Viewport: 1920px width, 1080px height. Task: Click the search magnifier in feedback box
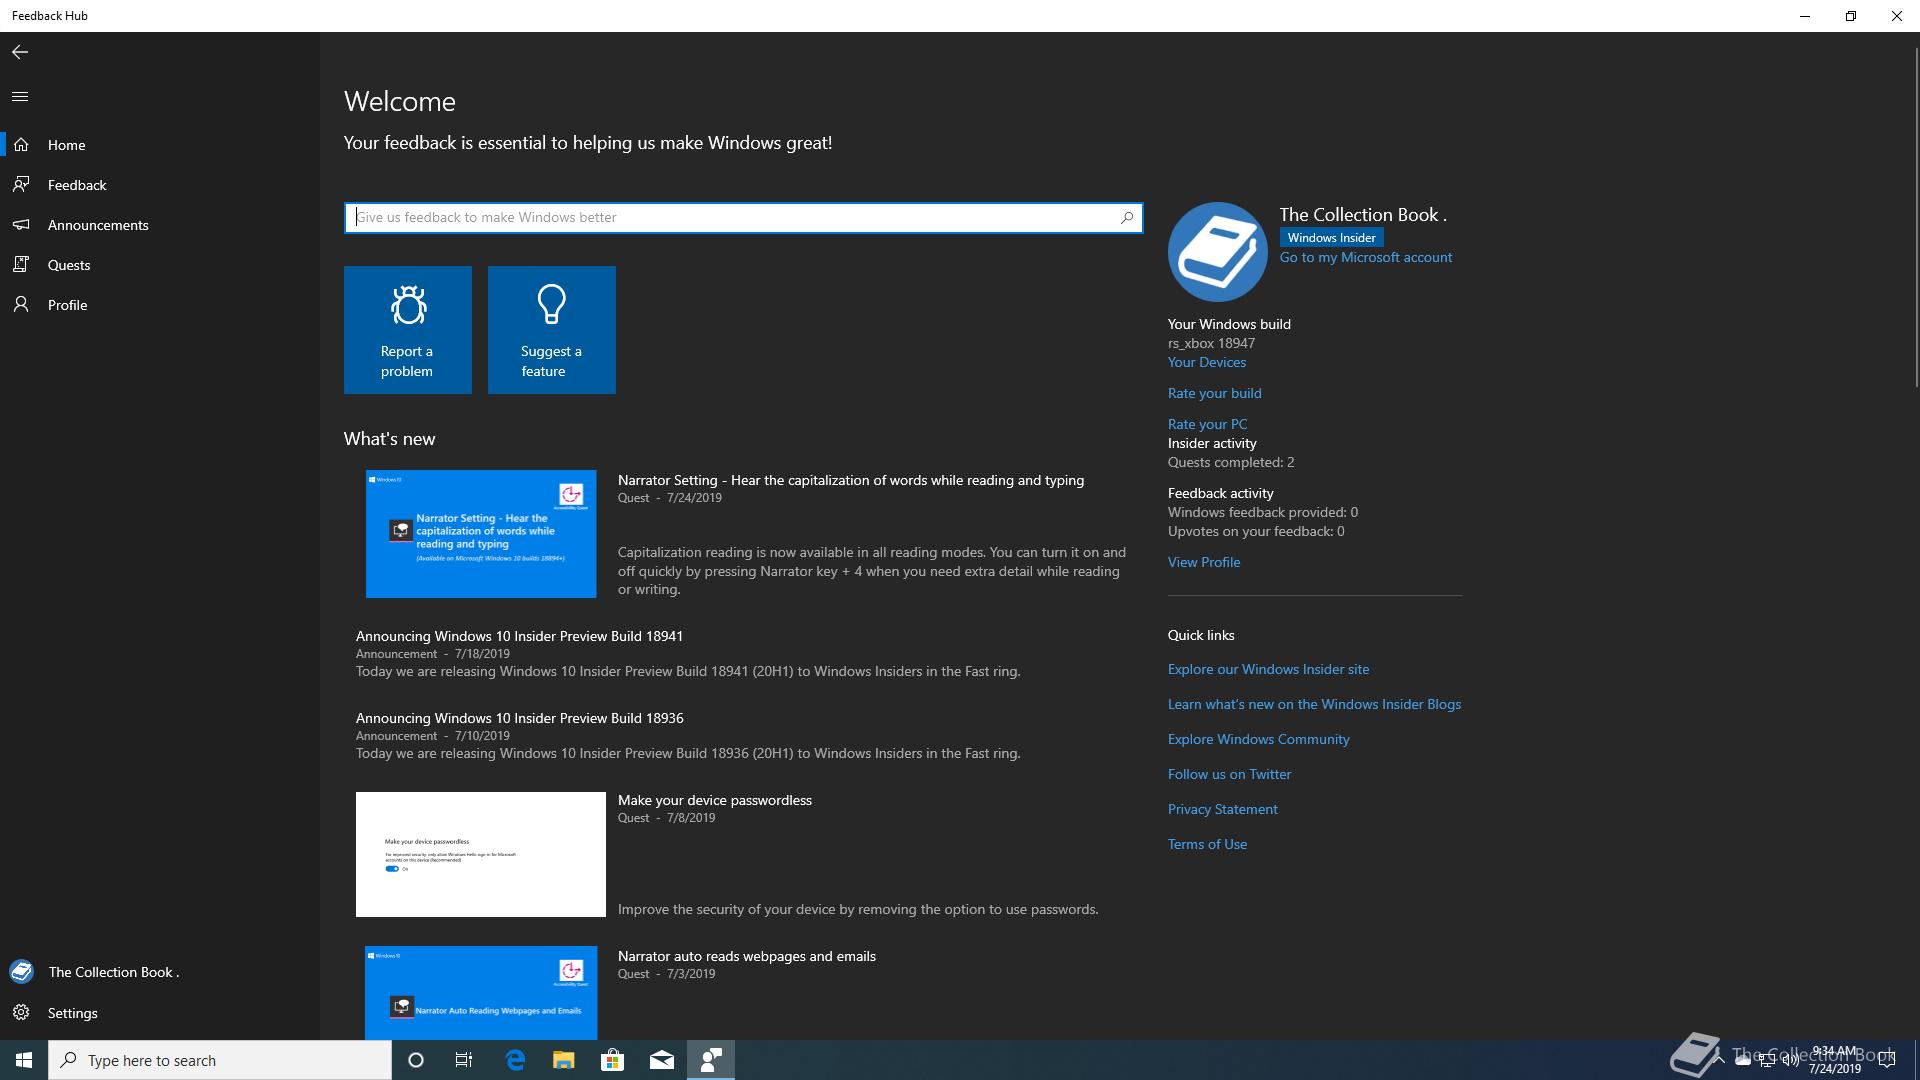point(1127,217)
